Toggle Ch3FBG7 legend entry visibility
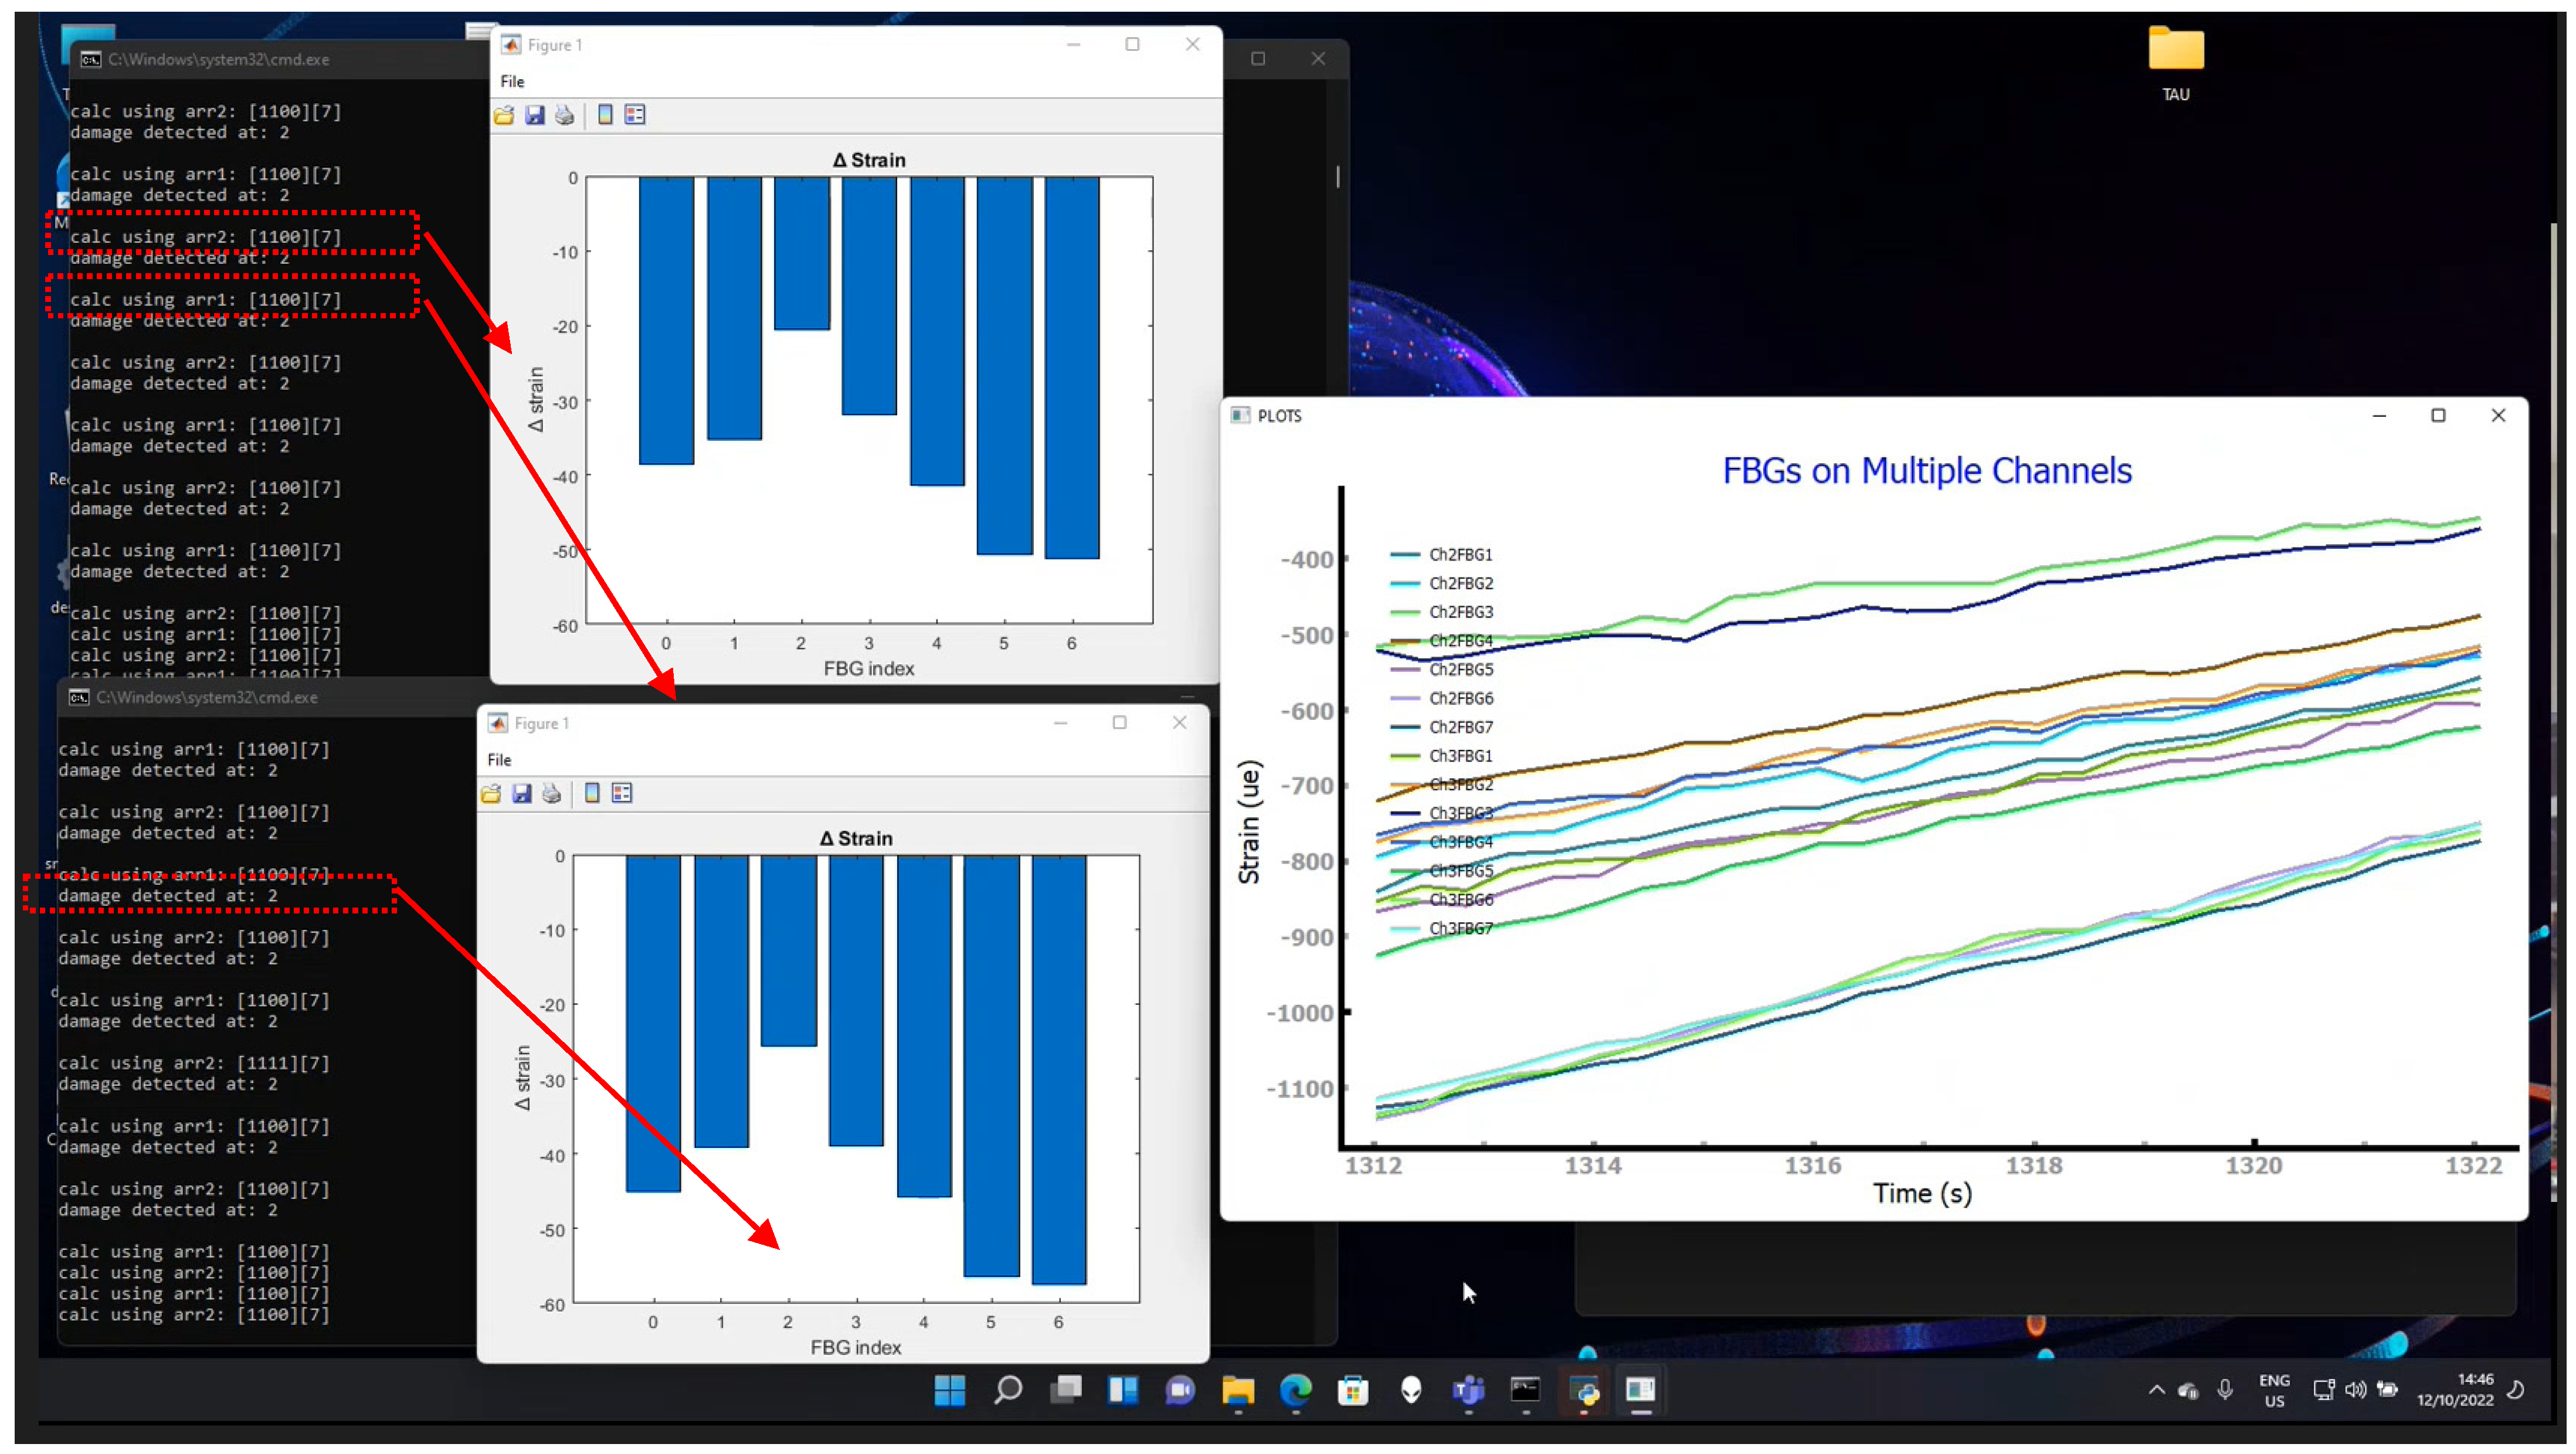 (1460, 929)
